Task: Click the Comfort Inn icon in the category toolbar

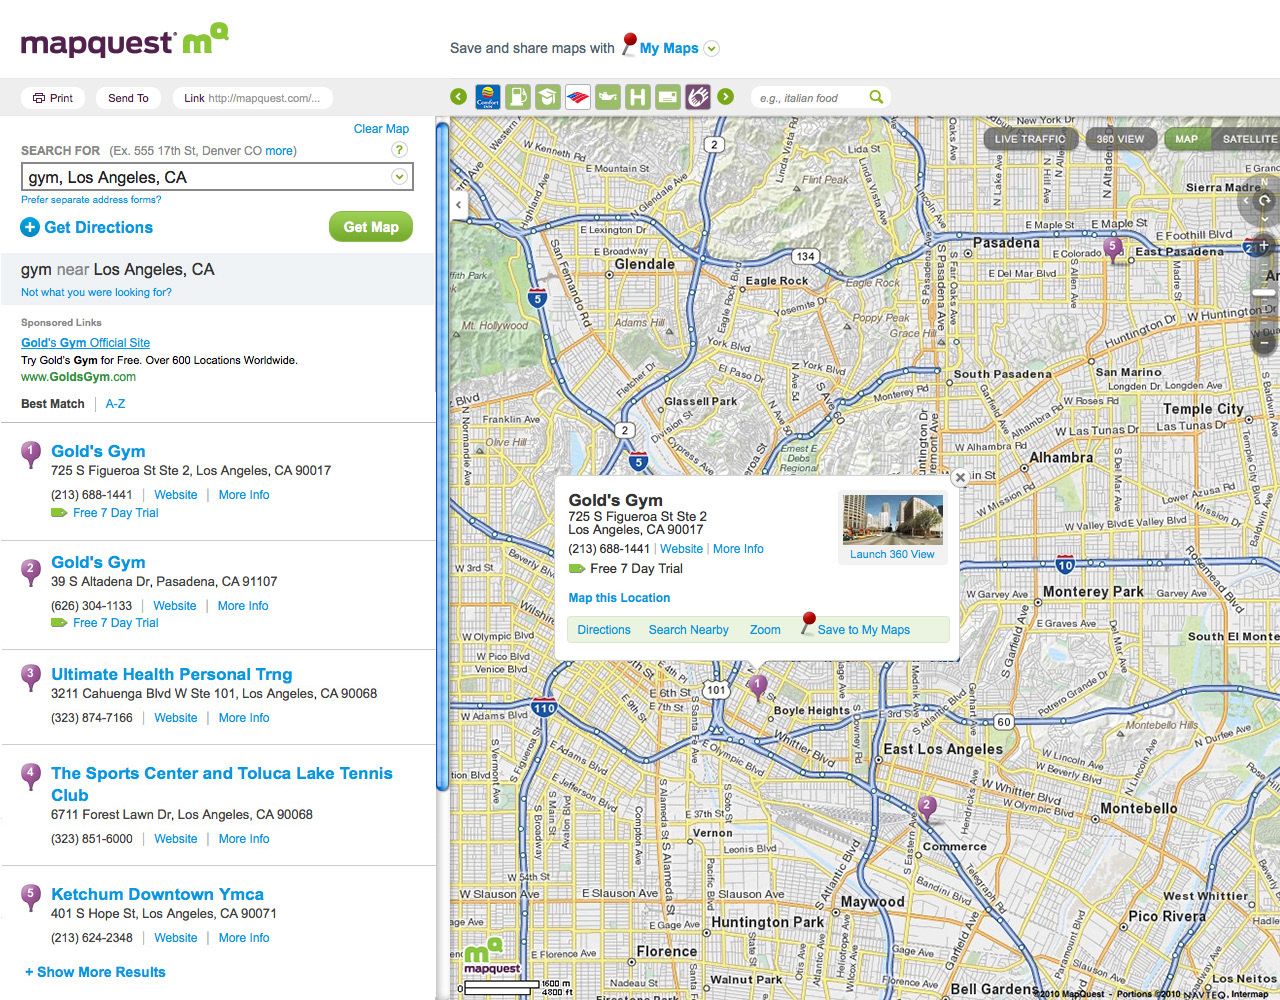Action: [x=488, y=97]
